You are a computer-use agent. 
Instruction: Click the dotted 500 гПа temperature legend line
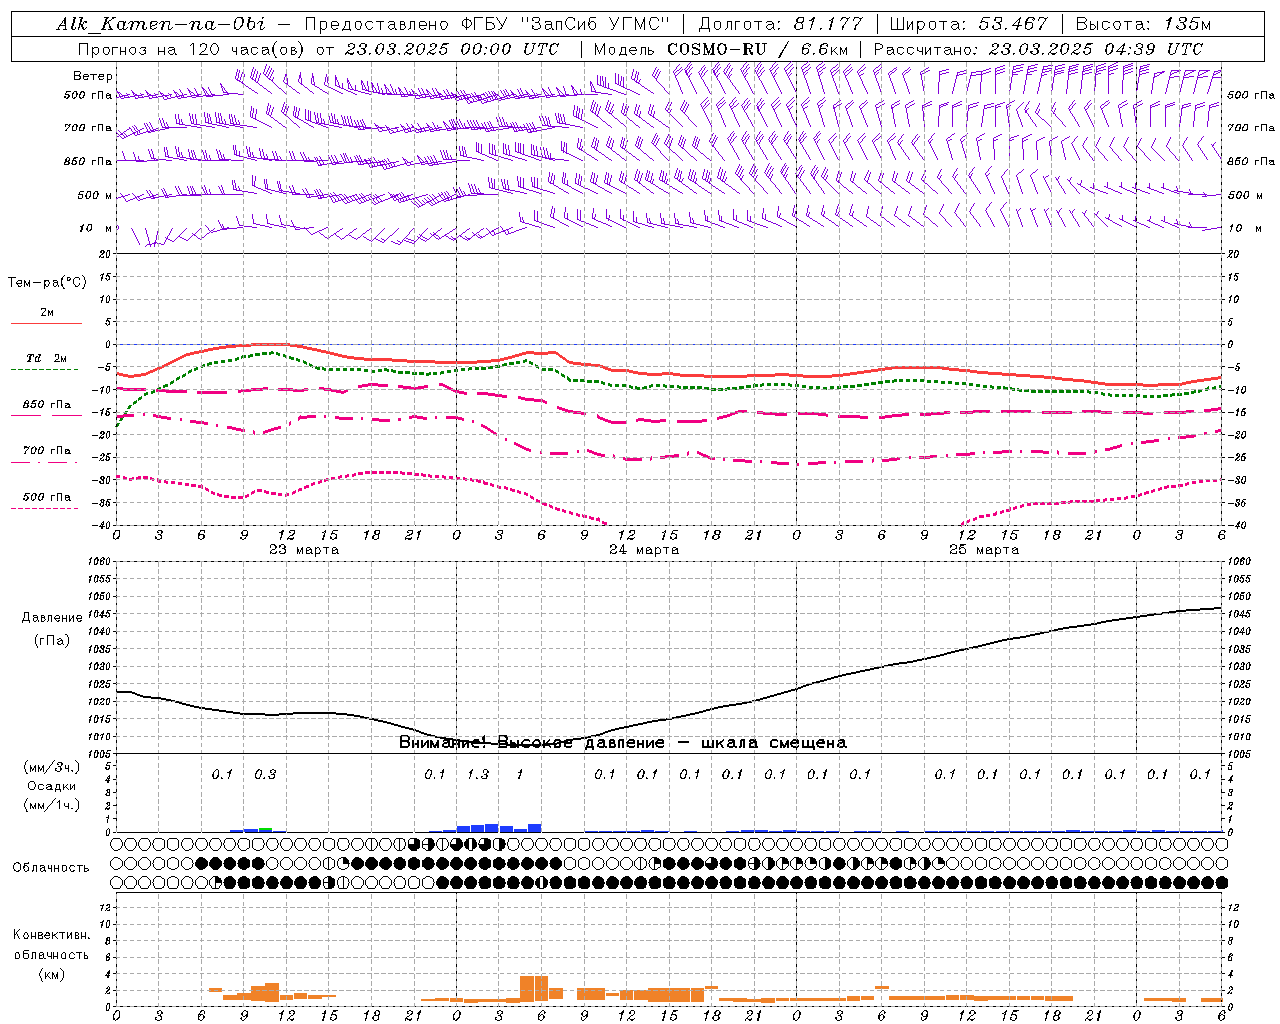[x=44, y=508]
